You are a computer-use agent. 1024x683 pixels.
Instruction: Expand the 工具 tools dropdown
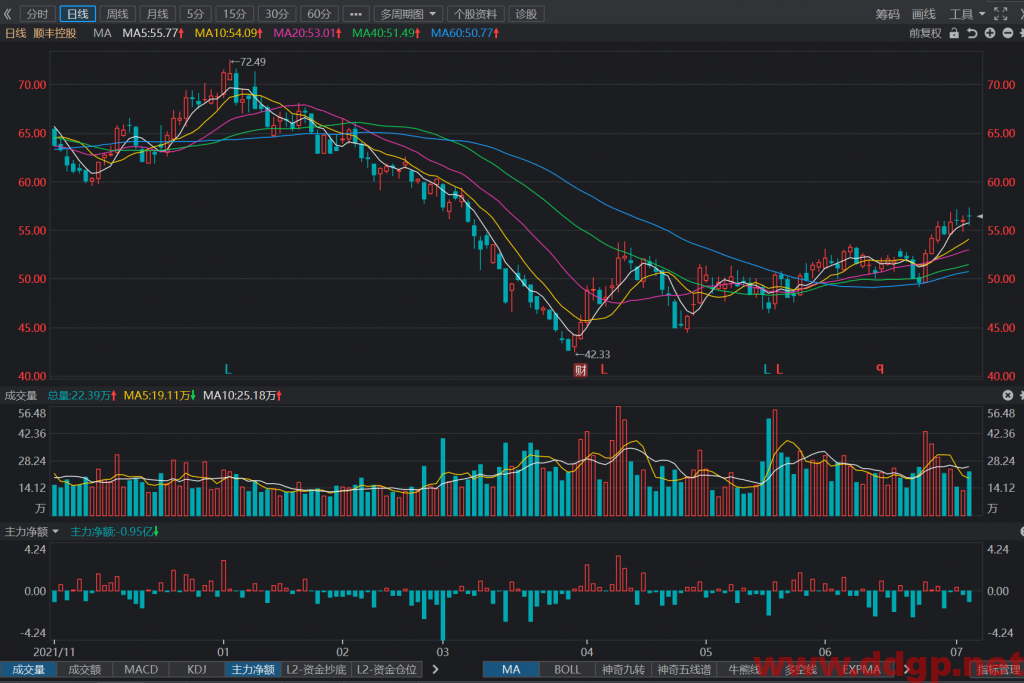(967, 14)
